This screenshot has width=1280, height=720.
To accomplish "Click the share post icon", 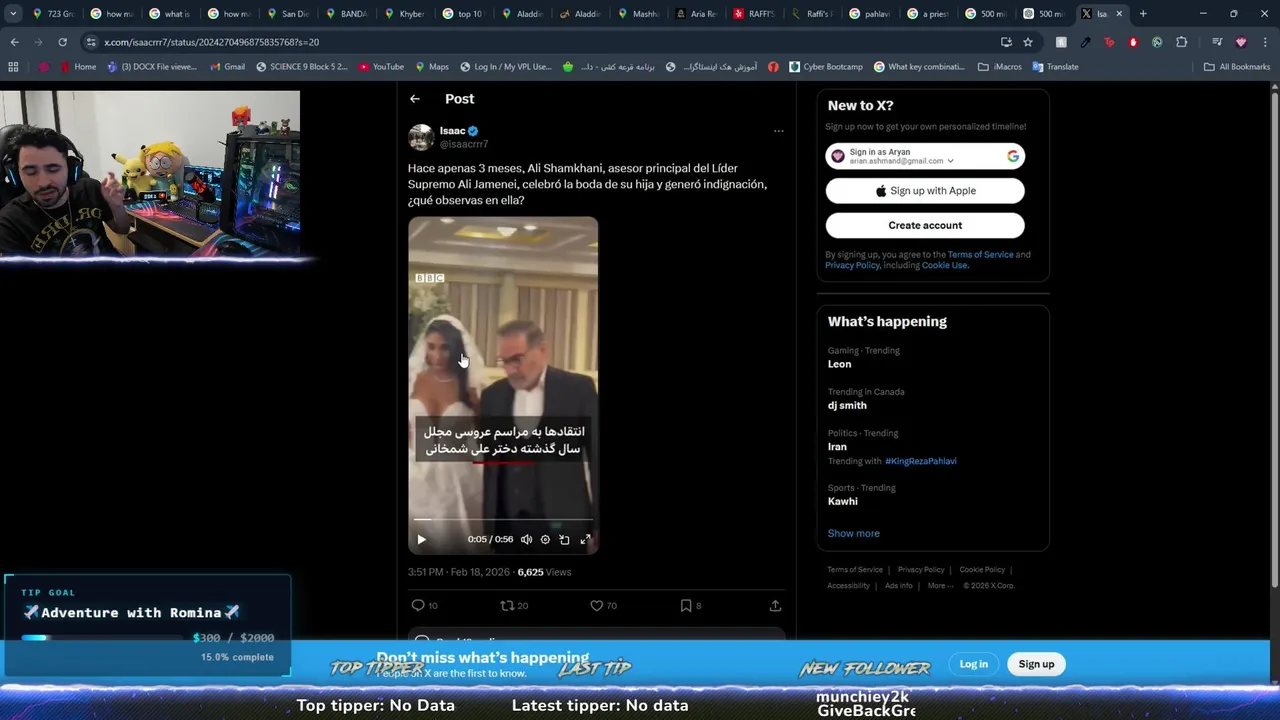I will pos(775,605).
